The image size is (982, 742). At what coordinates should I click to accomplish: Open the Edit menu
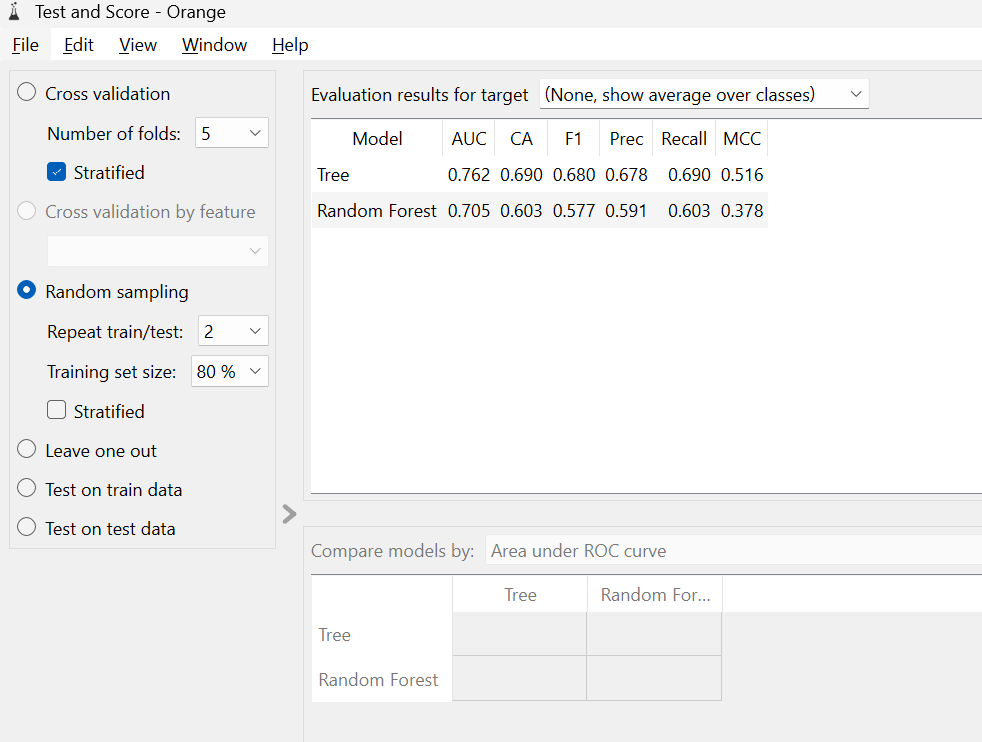click(78, 45)
